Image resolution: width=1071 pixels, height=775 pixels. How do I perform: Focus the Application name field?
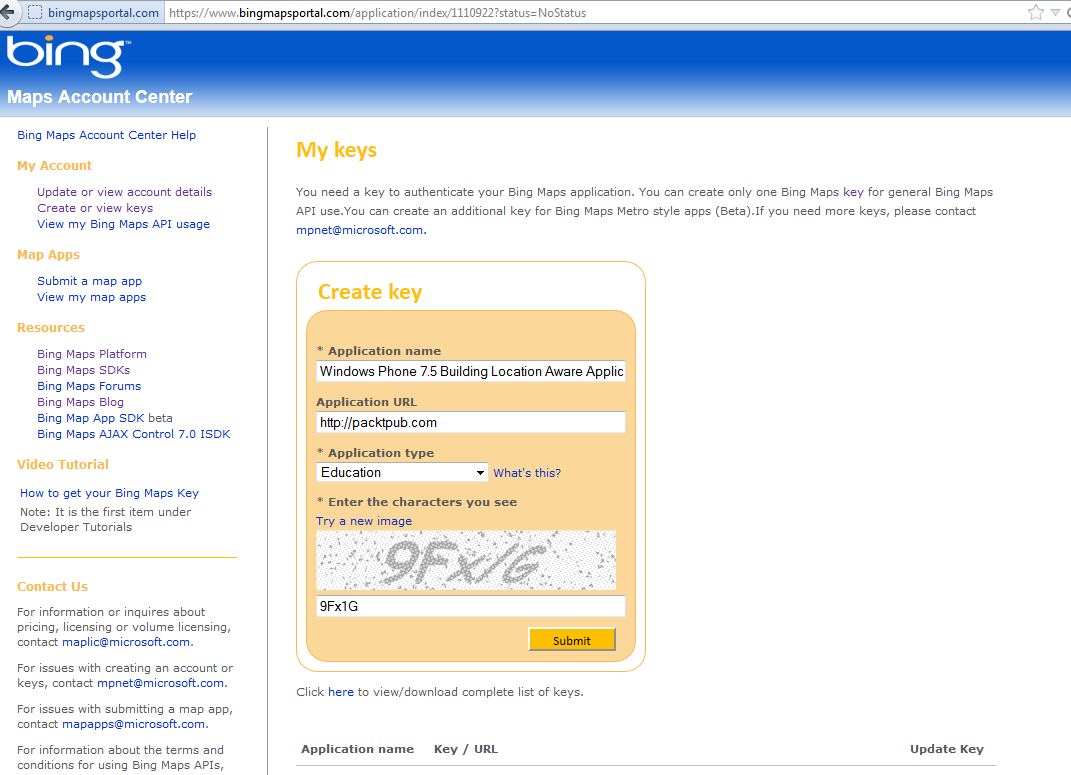(471, 371)
